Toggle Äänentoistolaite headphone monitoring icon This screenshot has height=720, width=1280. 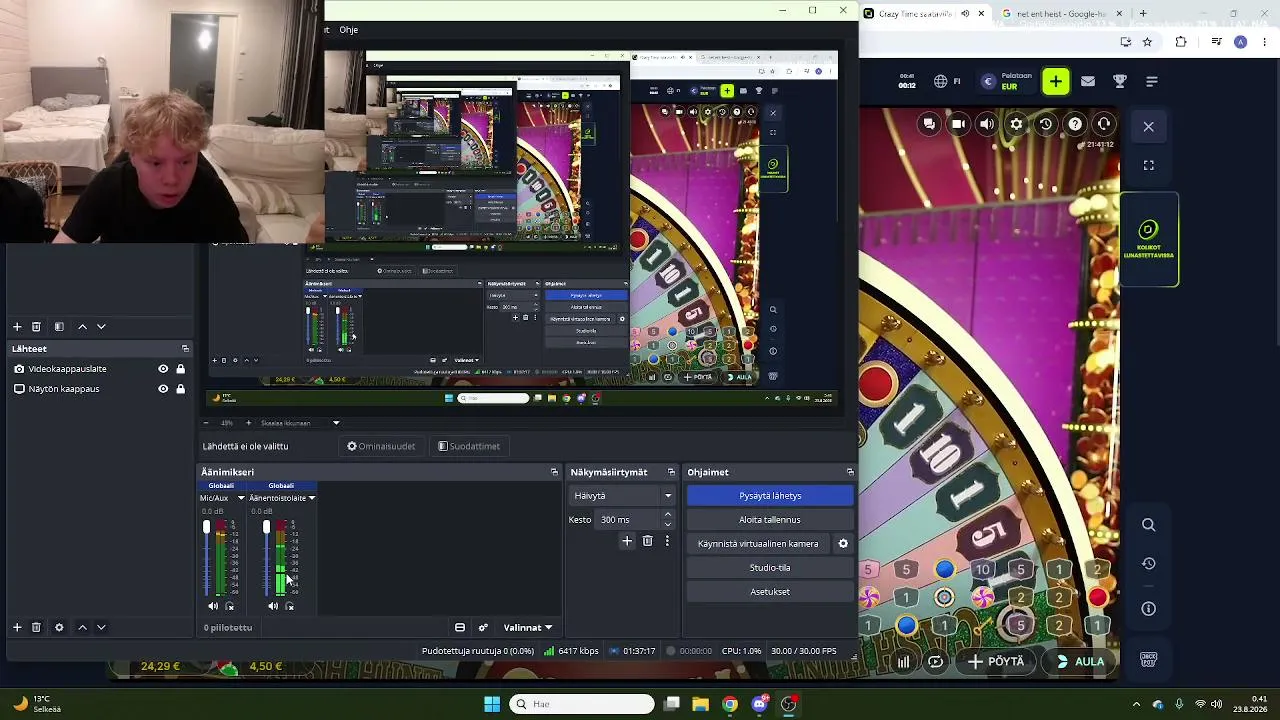pyautogui.click(x=290, y=606)
